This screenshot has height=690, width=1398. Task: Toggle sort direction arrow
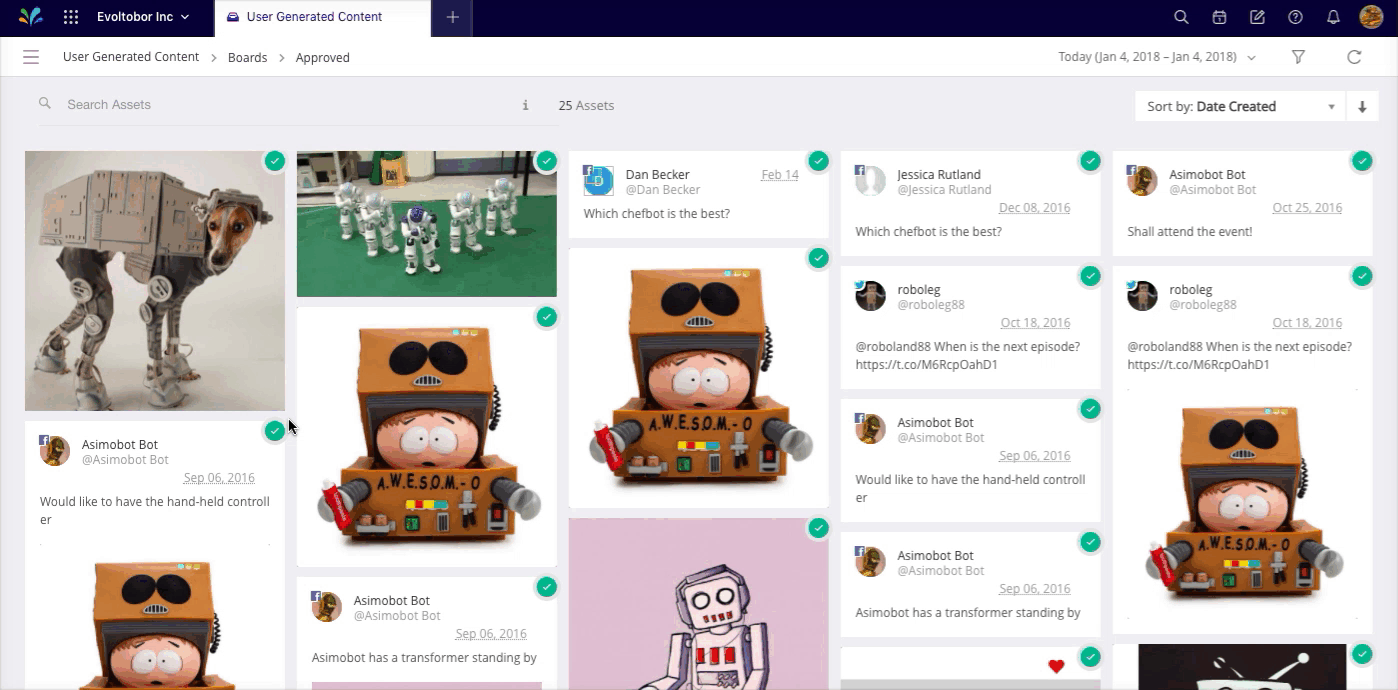pos(1362,106)
